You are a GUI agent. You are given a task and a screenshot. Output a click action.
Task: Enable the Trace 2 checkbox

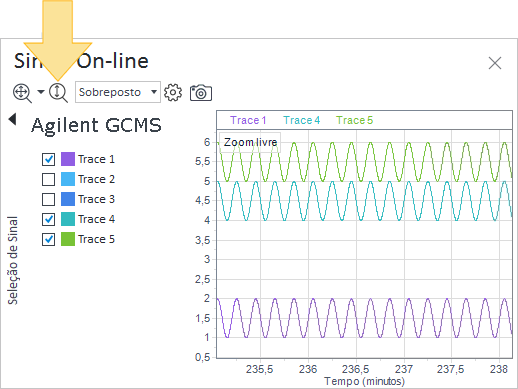pos(48,179)
